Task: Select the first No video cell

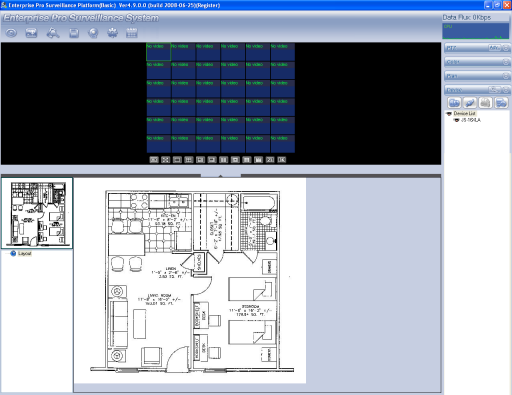Action: [159, 52]
